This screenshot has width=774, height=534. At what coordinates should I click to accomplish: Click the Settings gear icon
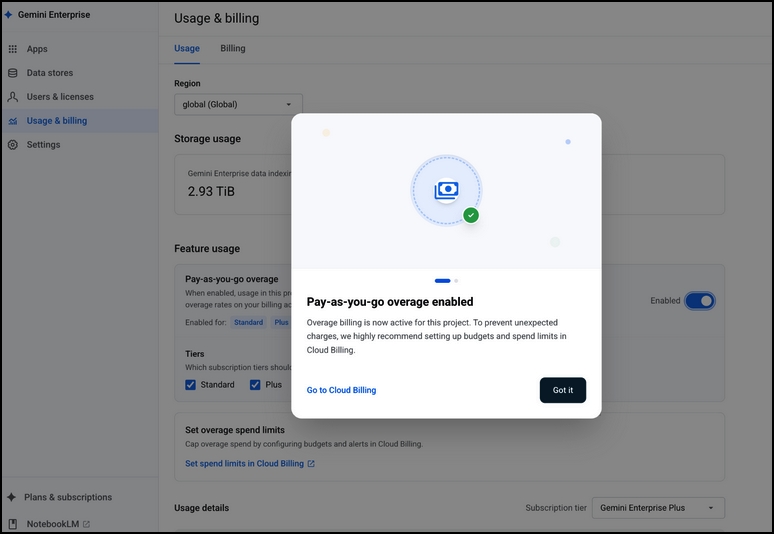pyautogui.click(x=13, y=145)
